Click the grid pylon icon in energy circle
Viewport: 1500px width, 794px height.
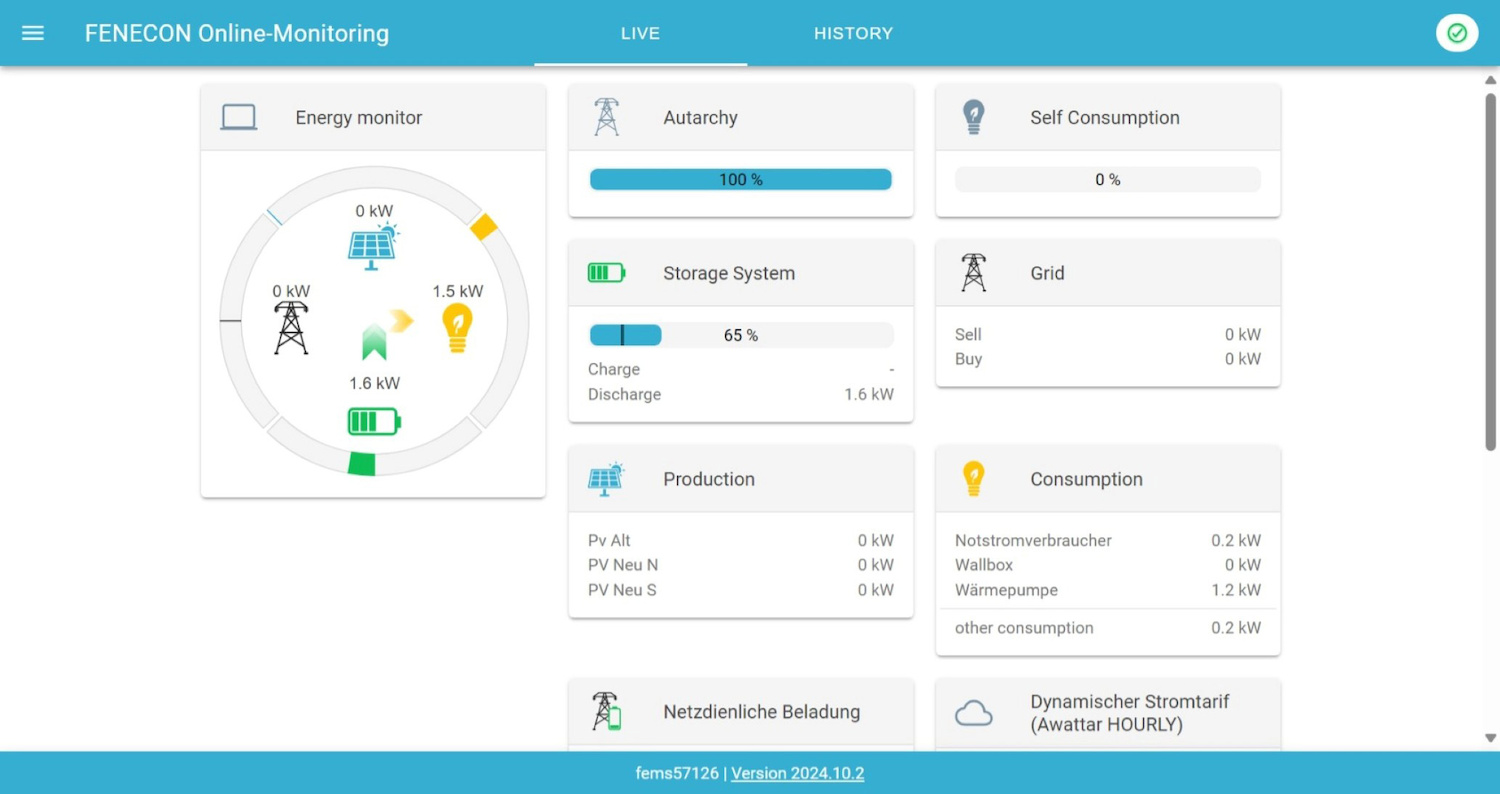click(x=291, y=327)
